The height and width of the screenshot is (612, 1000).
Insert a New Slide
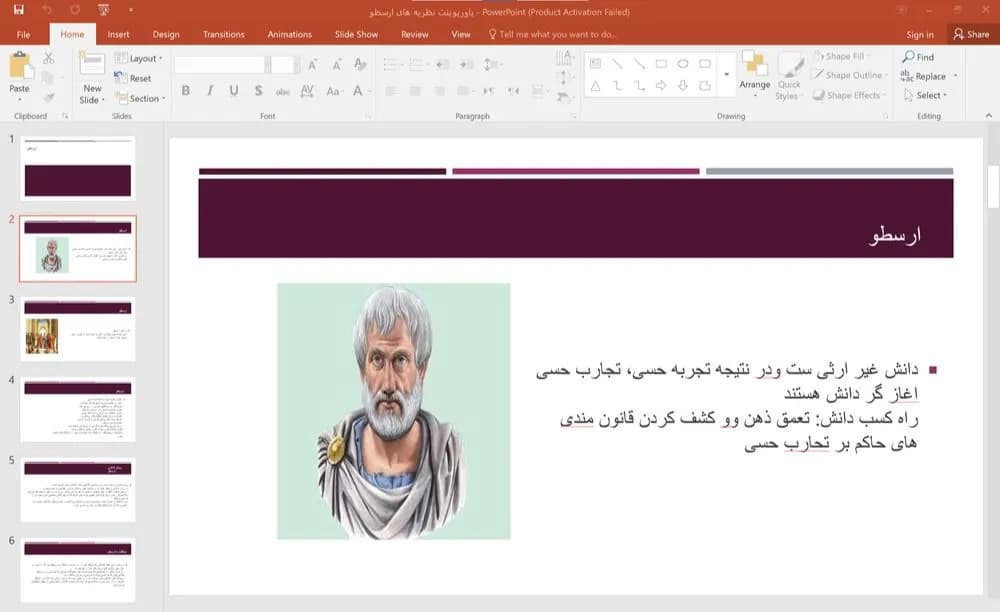click(92, 78)
